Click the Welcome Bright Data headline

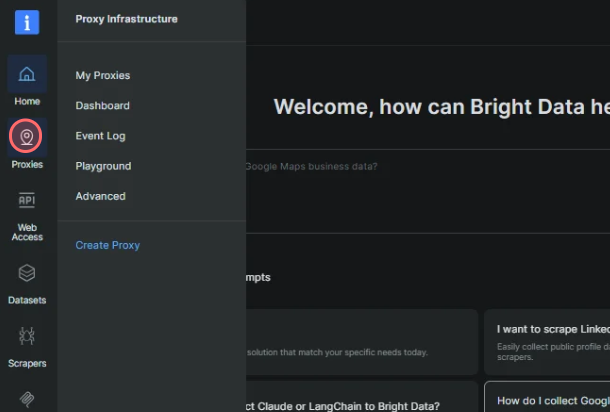pyautogui.click(x=442, y=107)
